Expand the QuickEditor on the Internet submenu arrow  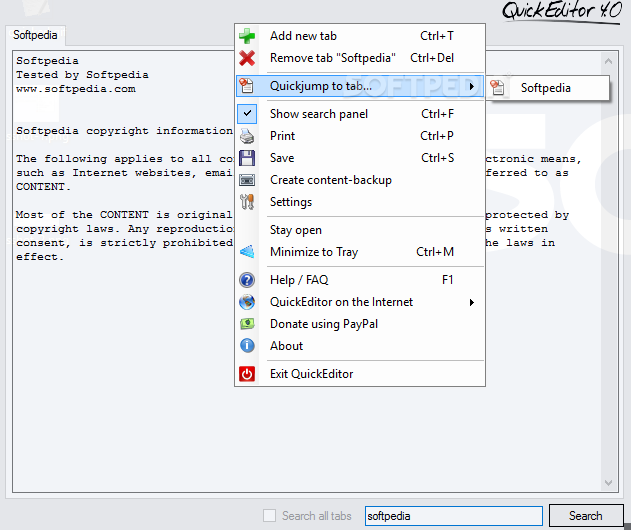(472, 302)
